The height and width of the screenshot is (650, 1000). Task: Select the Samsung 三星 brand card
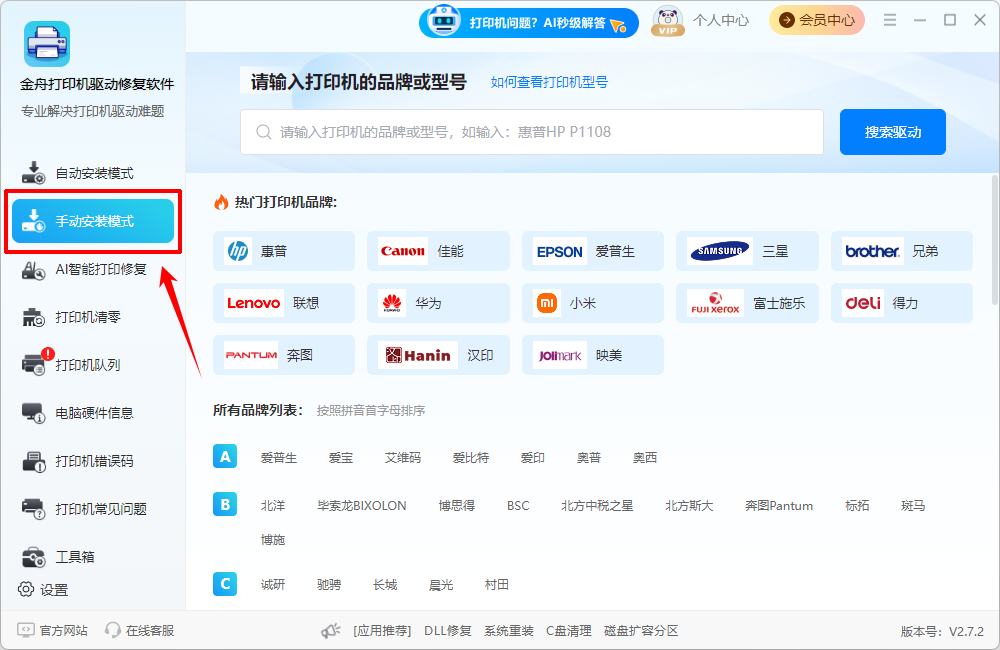click(x=747, y=251)
